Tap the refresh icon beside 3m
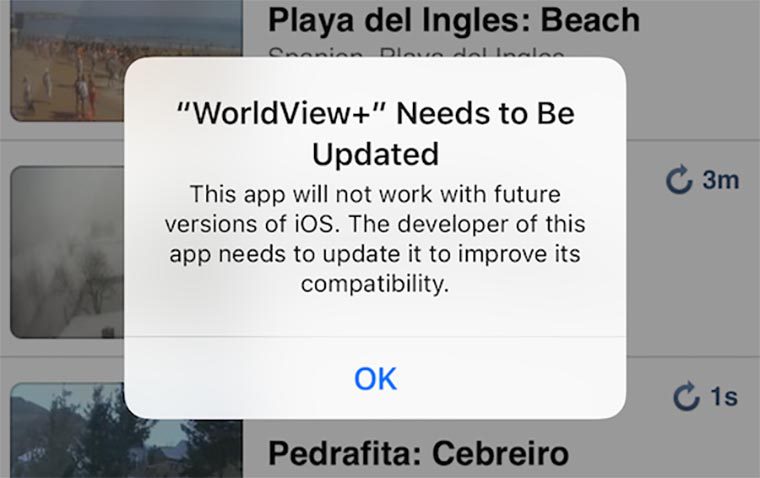The width and height of the screenshot is (760, 478). click(x=679, y=180)
